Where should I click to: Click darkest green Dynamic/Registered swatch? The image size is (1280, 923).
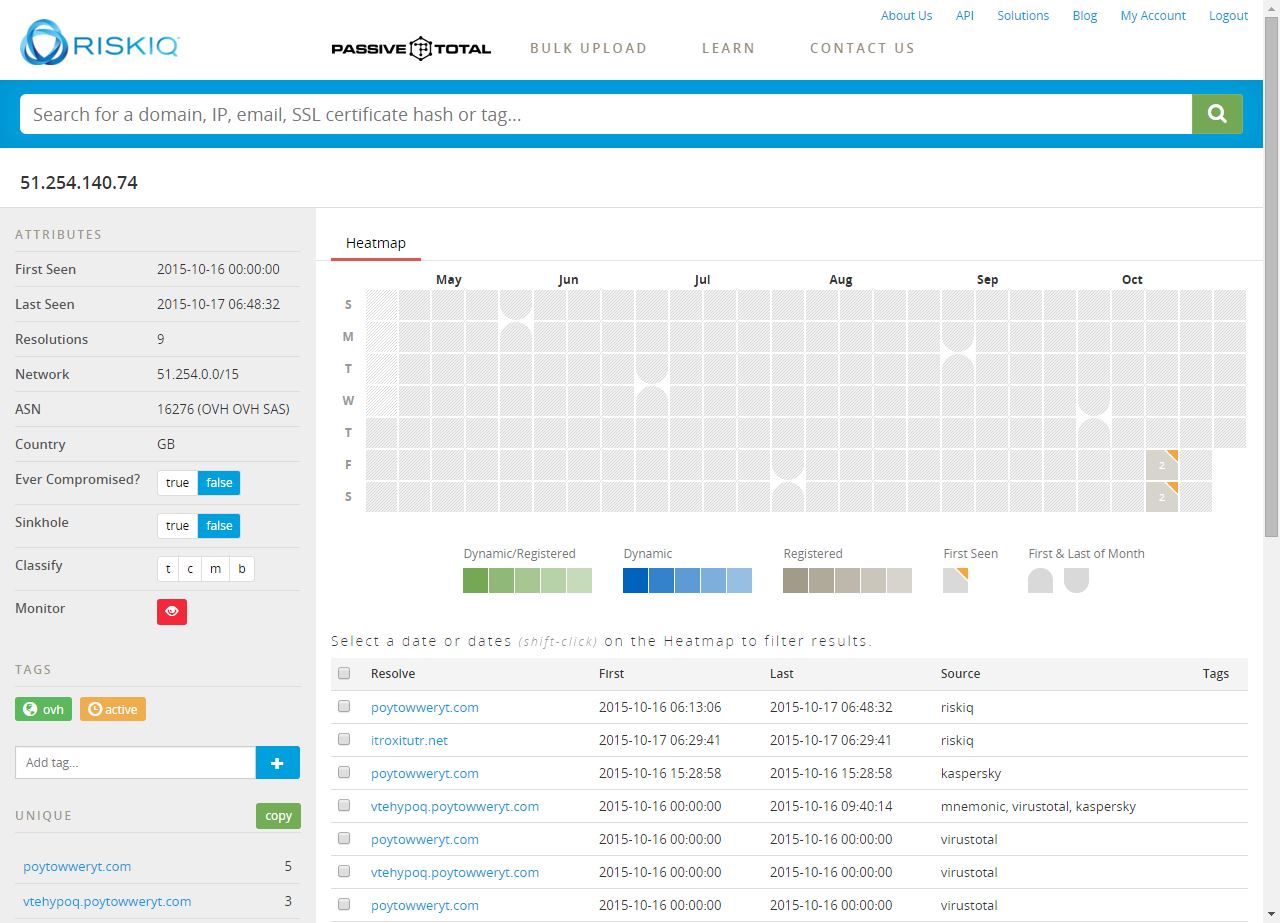pos(476,580)
